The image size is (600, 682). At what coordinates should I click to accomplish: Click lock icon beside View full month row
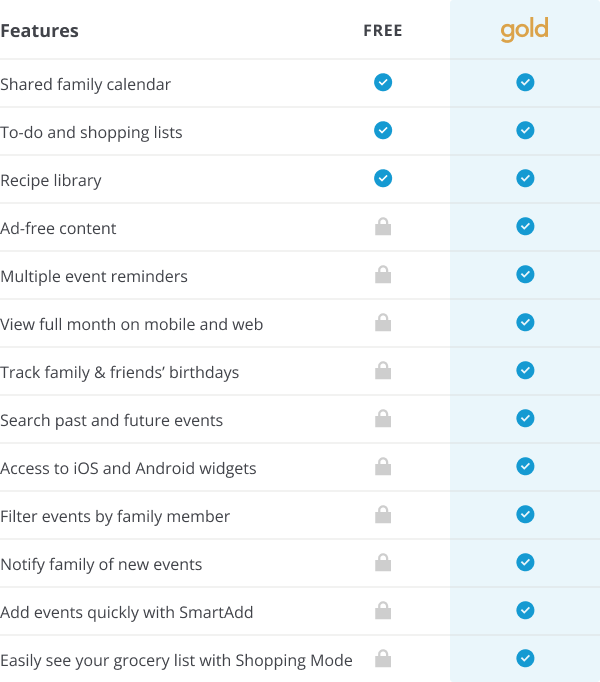(x=383, y=322)
